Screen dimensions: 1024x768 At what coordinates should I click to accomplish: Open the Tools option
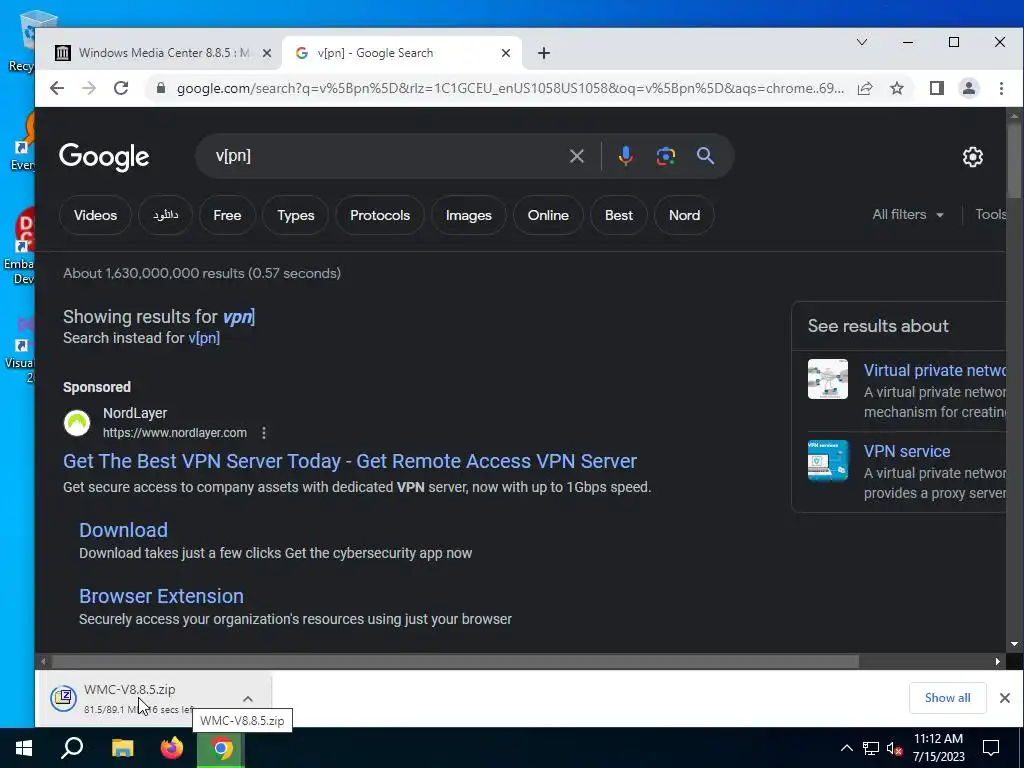[990, 215]
